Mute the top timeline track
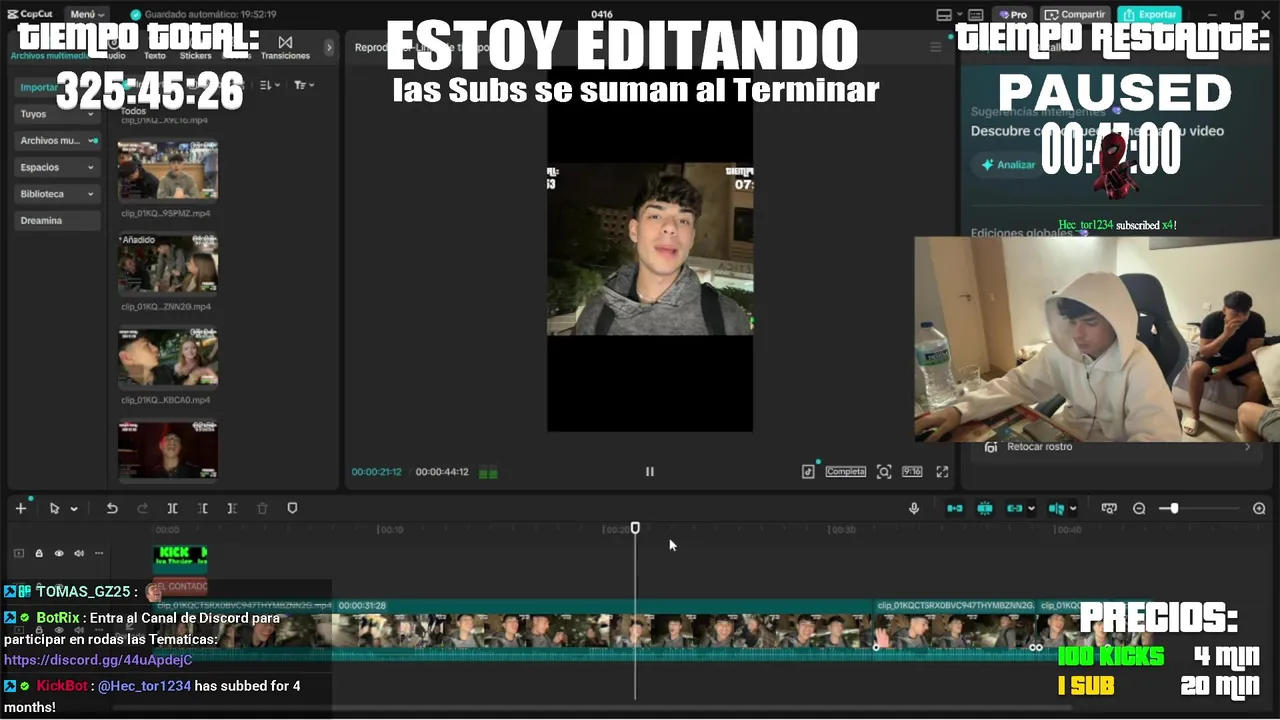 [x=79, y=553]
